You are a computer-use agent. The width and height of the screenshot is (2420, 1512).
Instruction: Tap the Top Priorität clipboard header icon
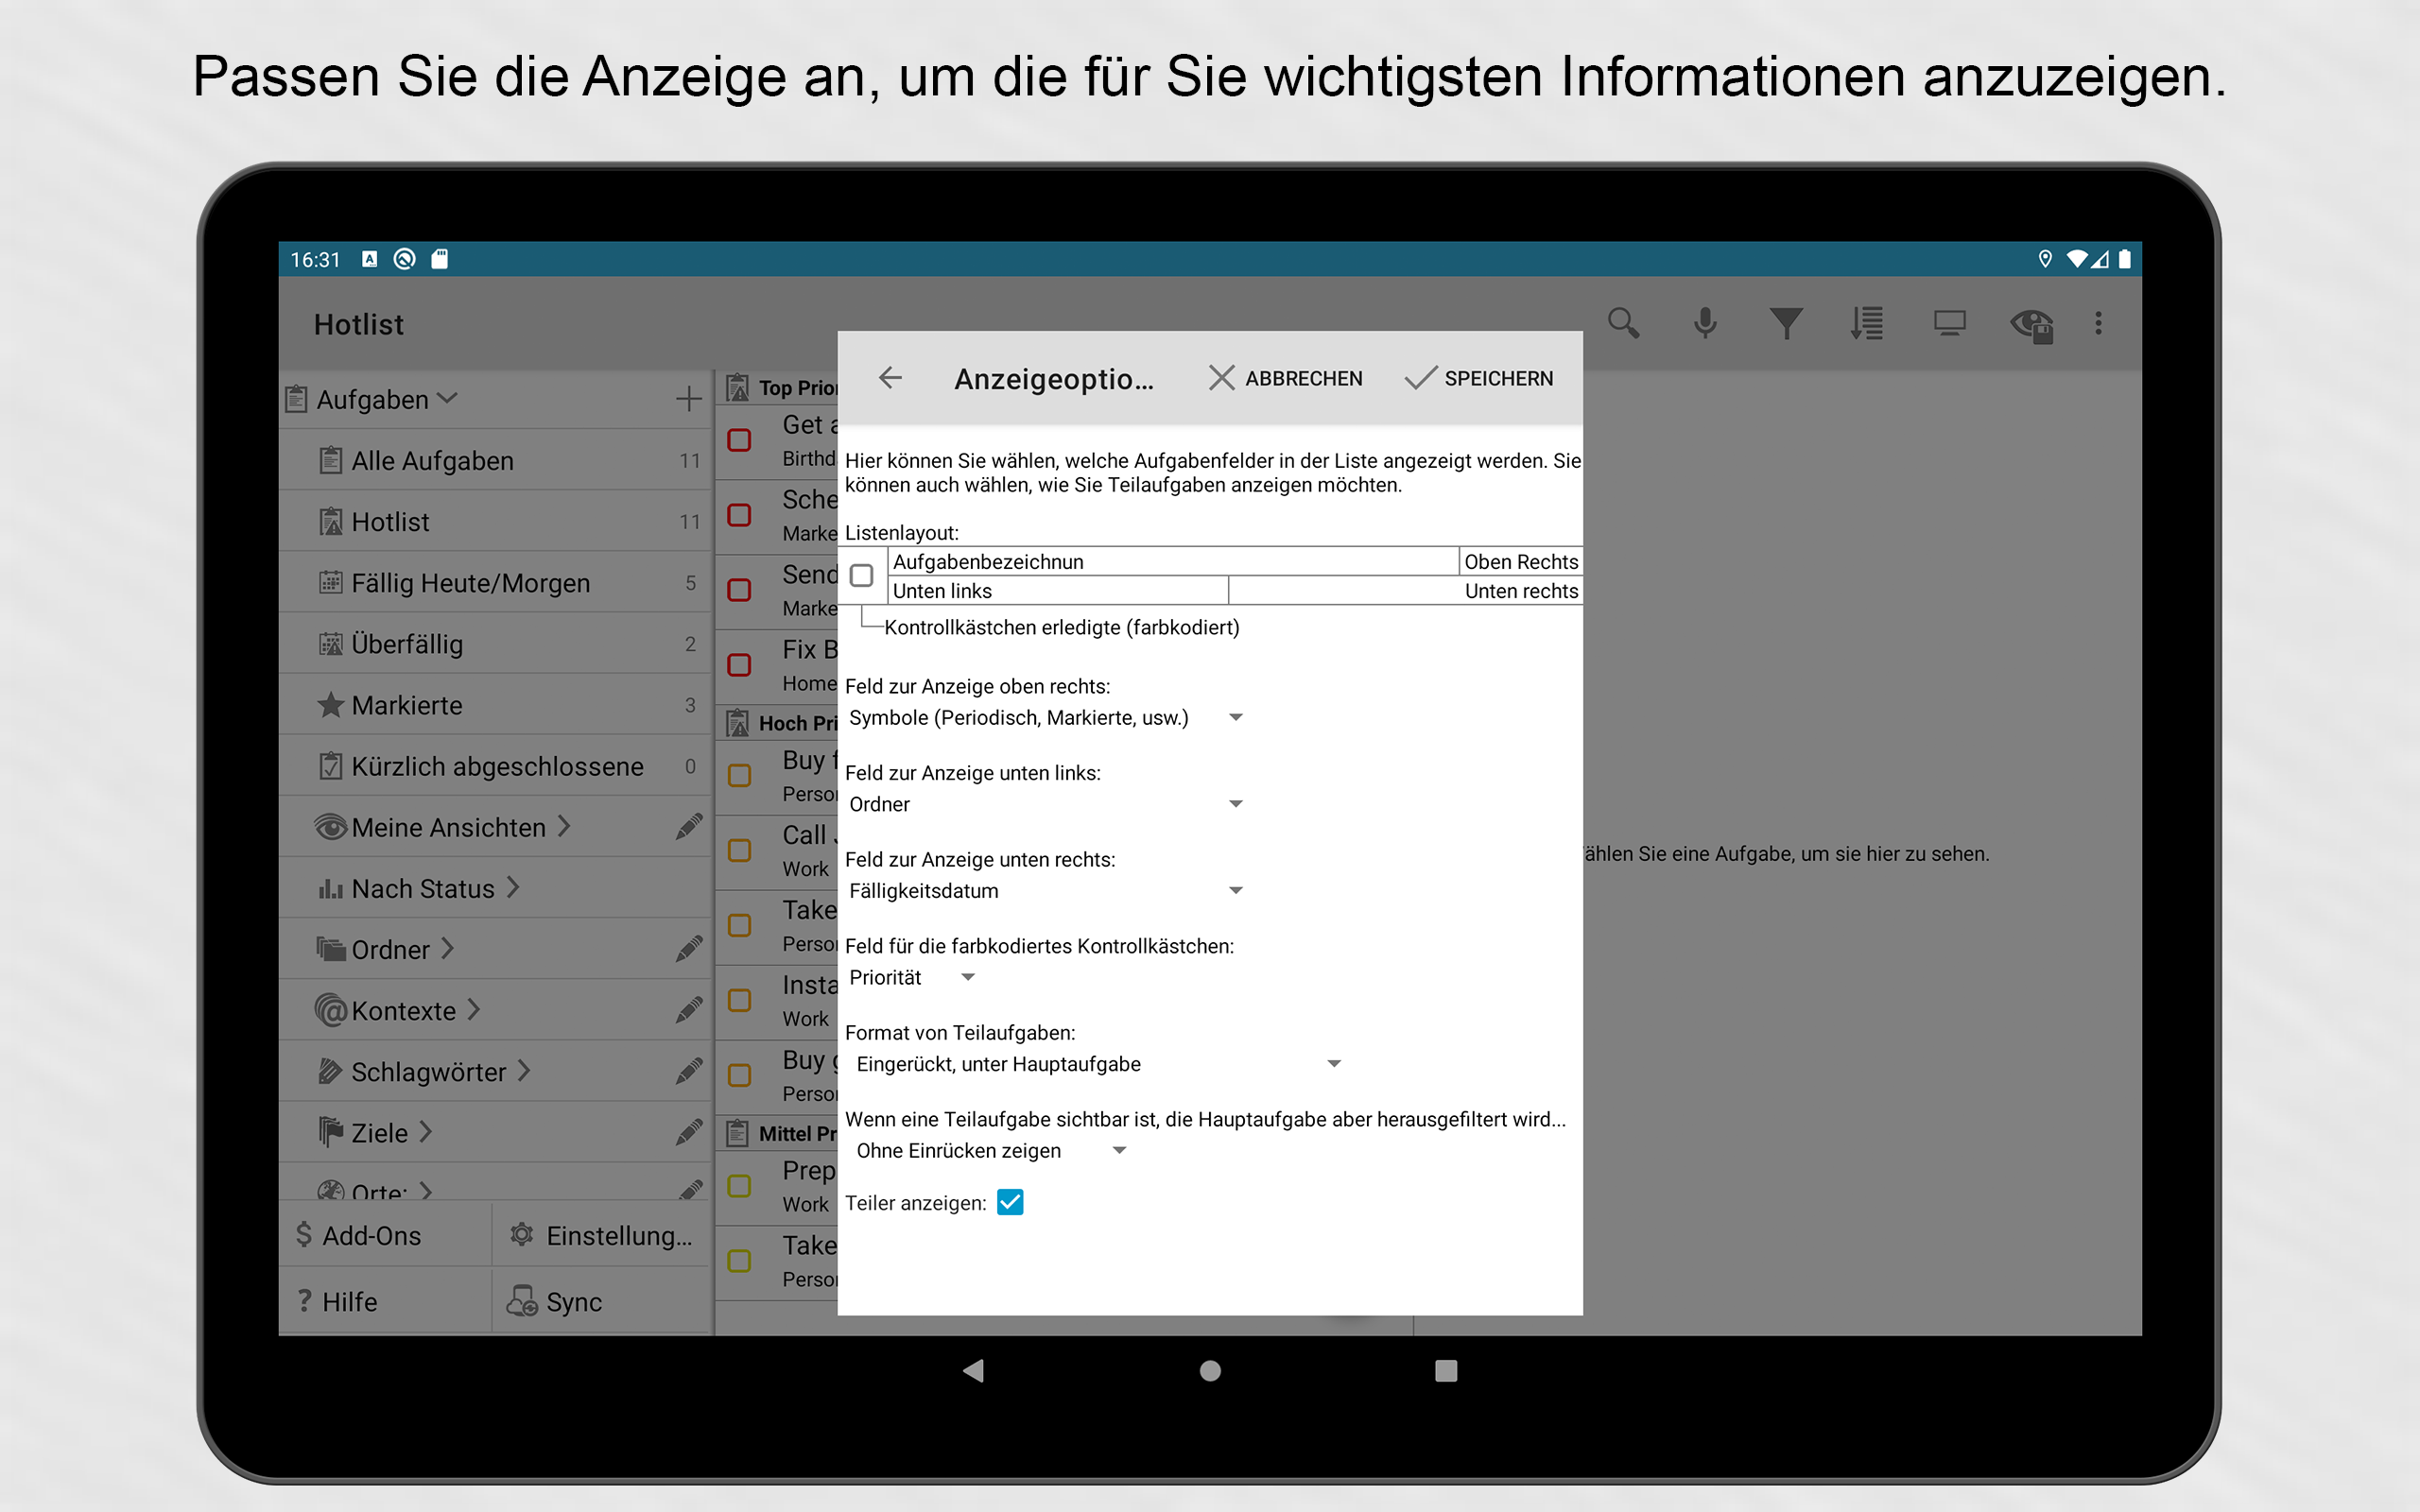(x=738, y=388)
